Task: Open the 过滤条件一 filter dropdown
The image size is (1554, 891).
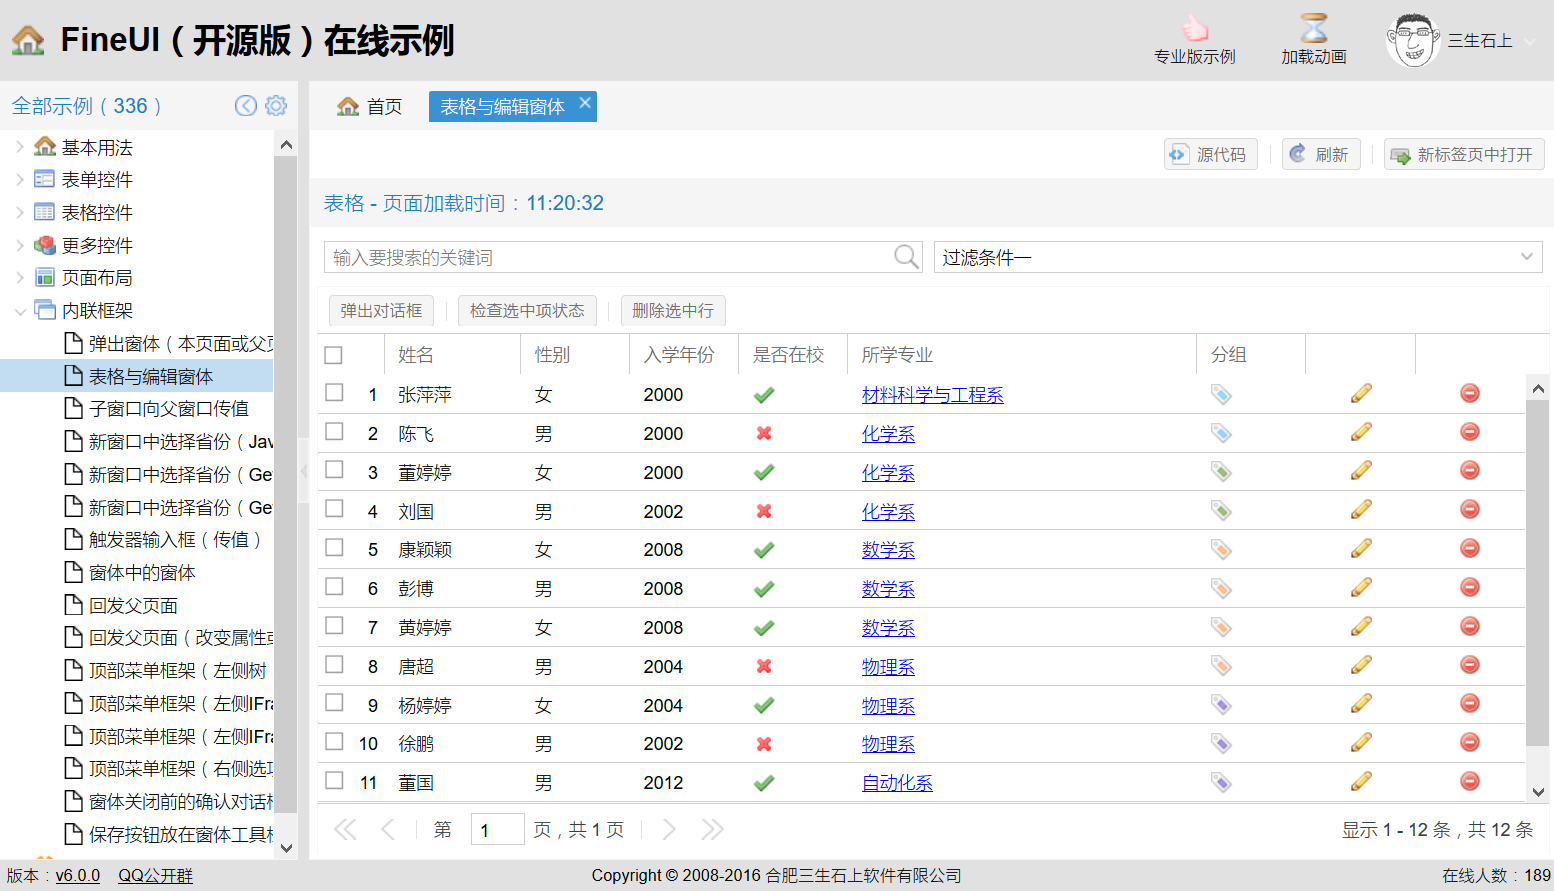Action: coord(1237,257)
